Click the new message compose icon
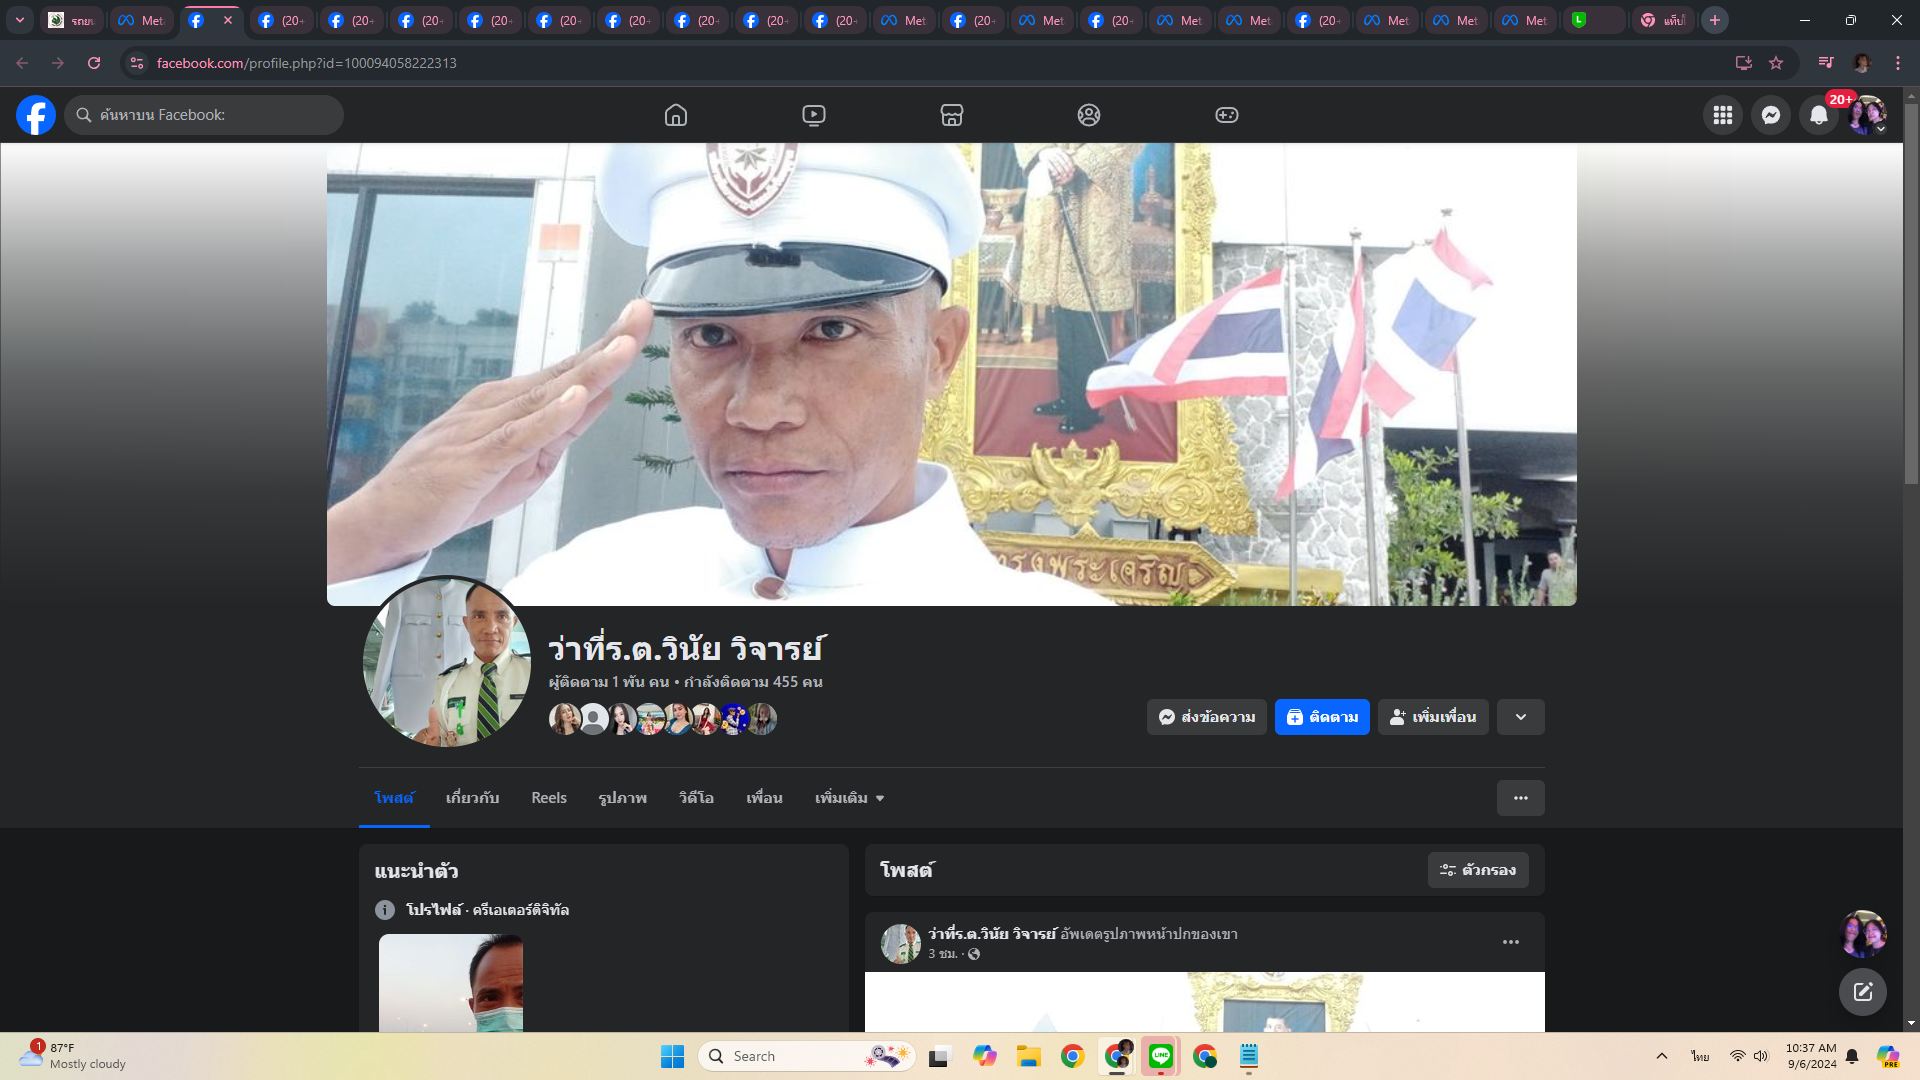The height and width of the screenshot is (1080, 1920). [x=1862, y=991]
